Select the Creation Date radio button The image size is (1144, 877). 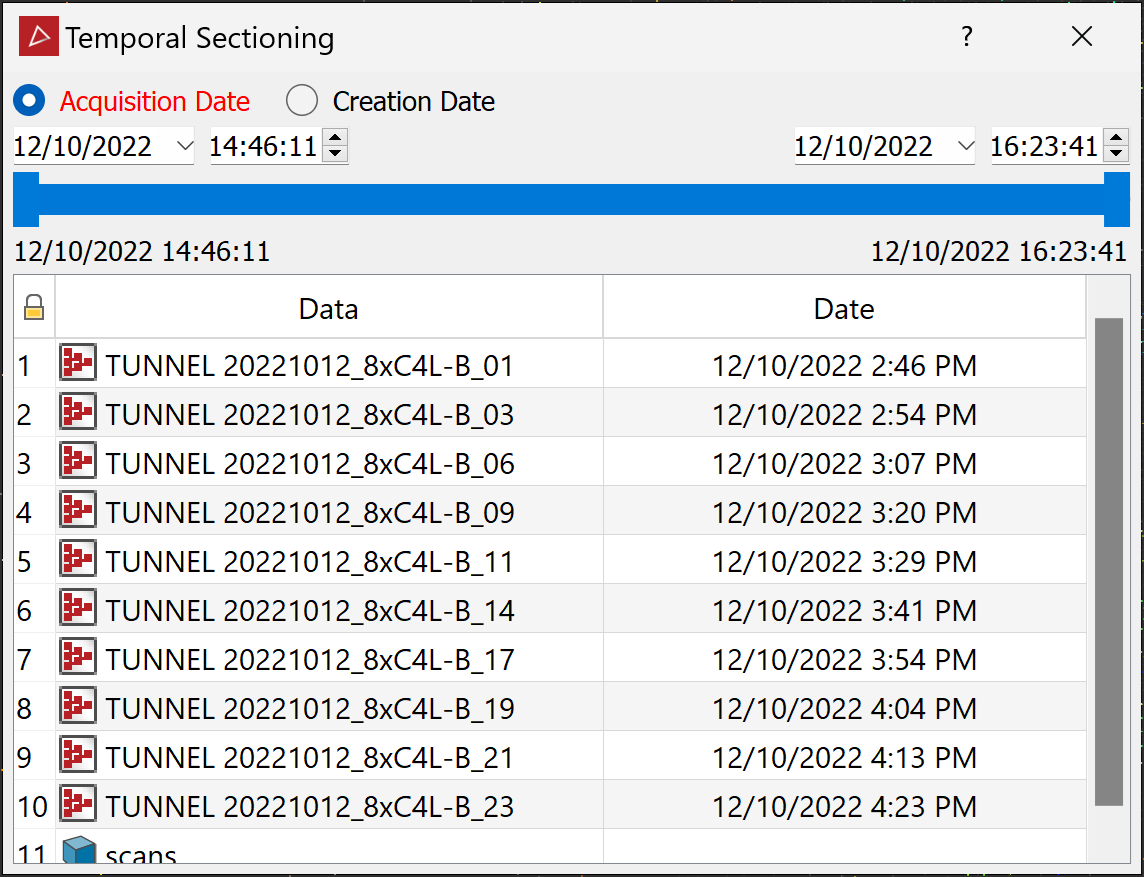(301, 101)
